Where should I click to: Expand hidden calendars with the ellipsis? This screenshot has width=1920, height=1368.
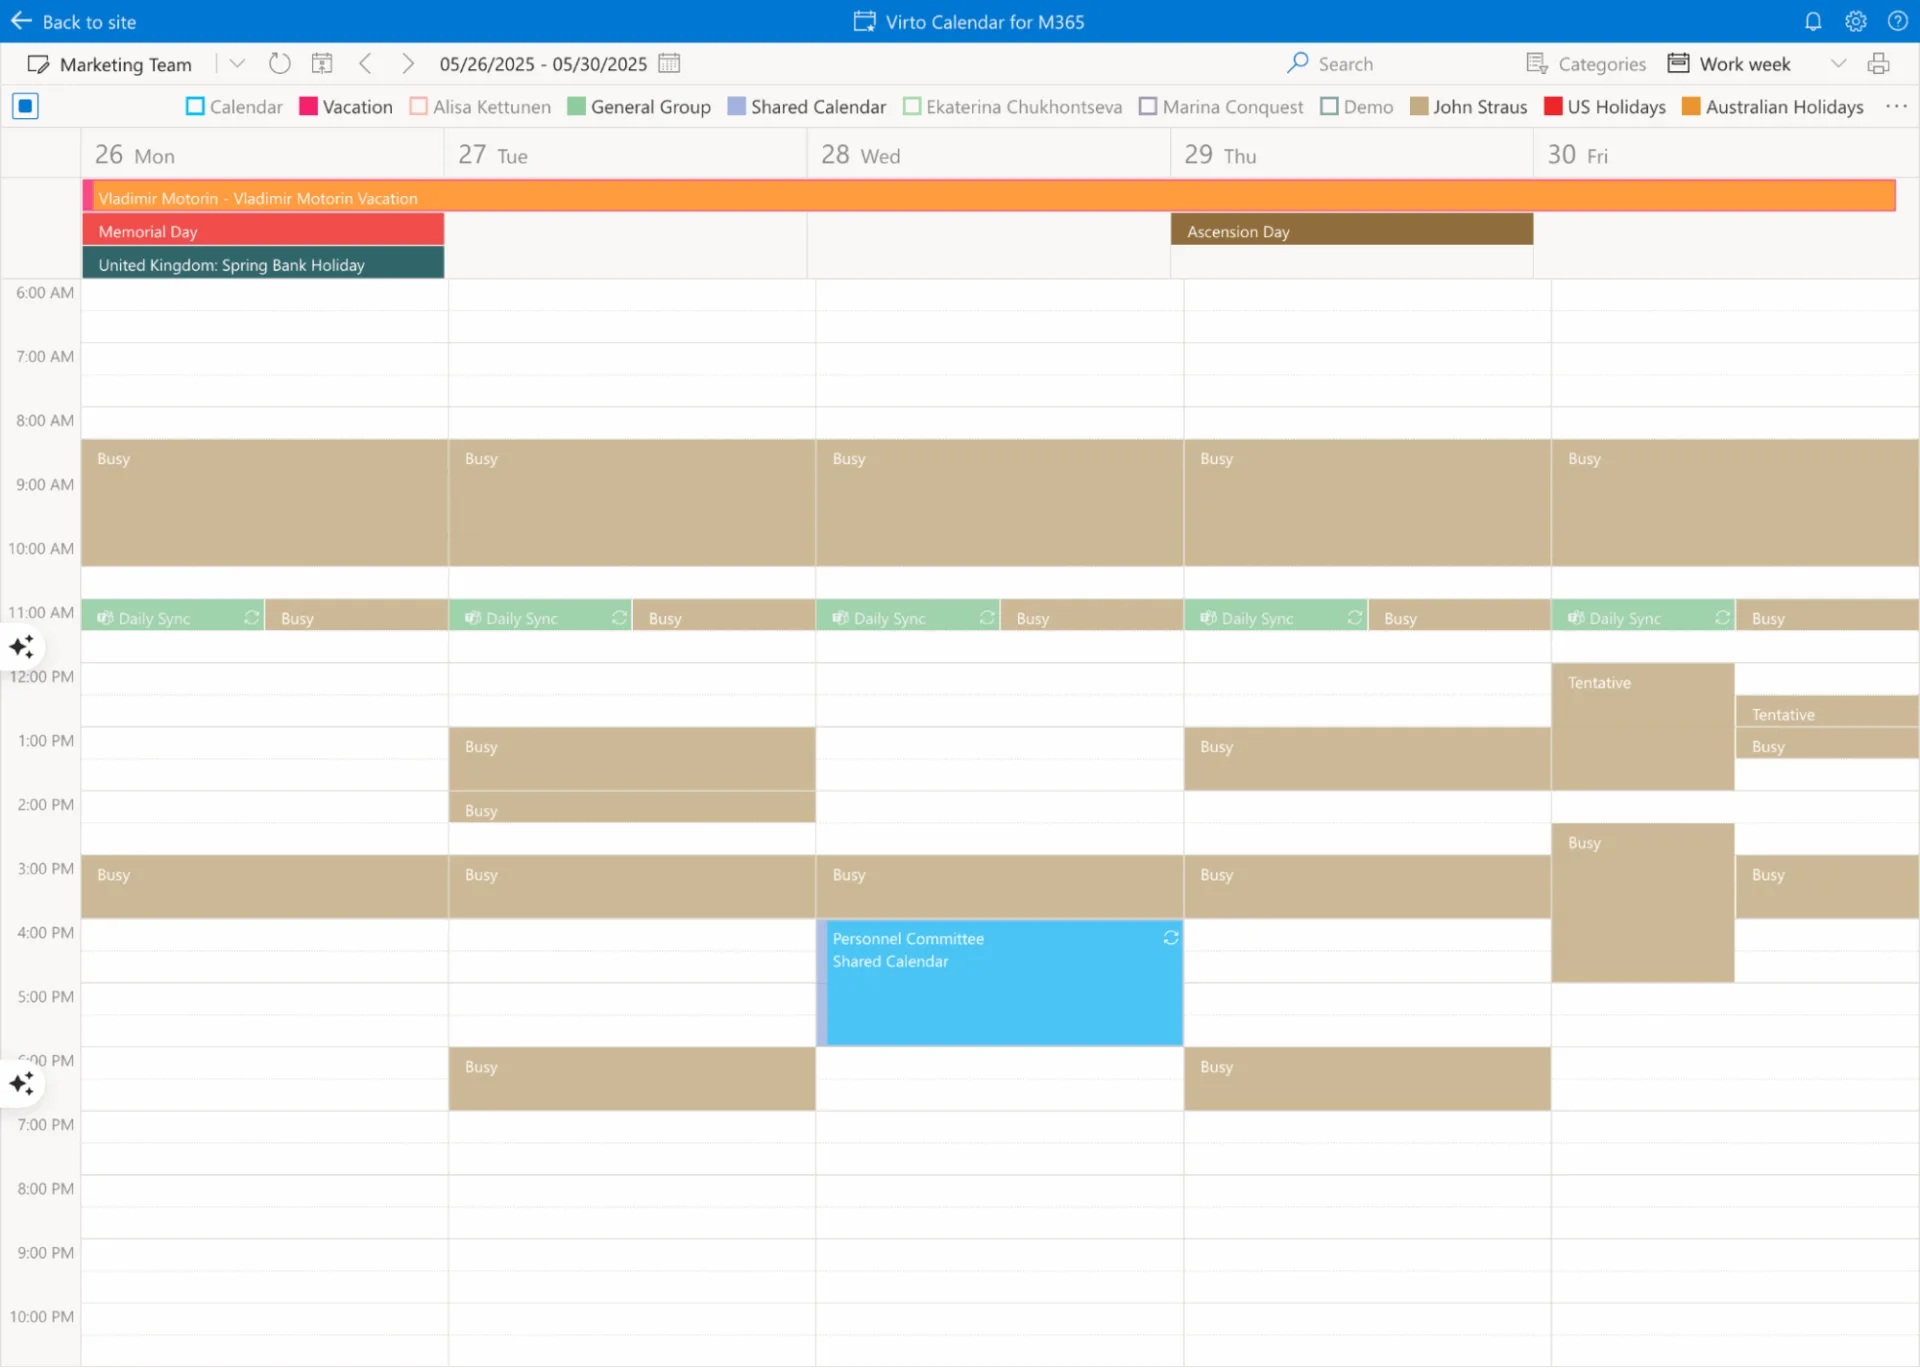tap(1896, 106)
